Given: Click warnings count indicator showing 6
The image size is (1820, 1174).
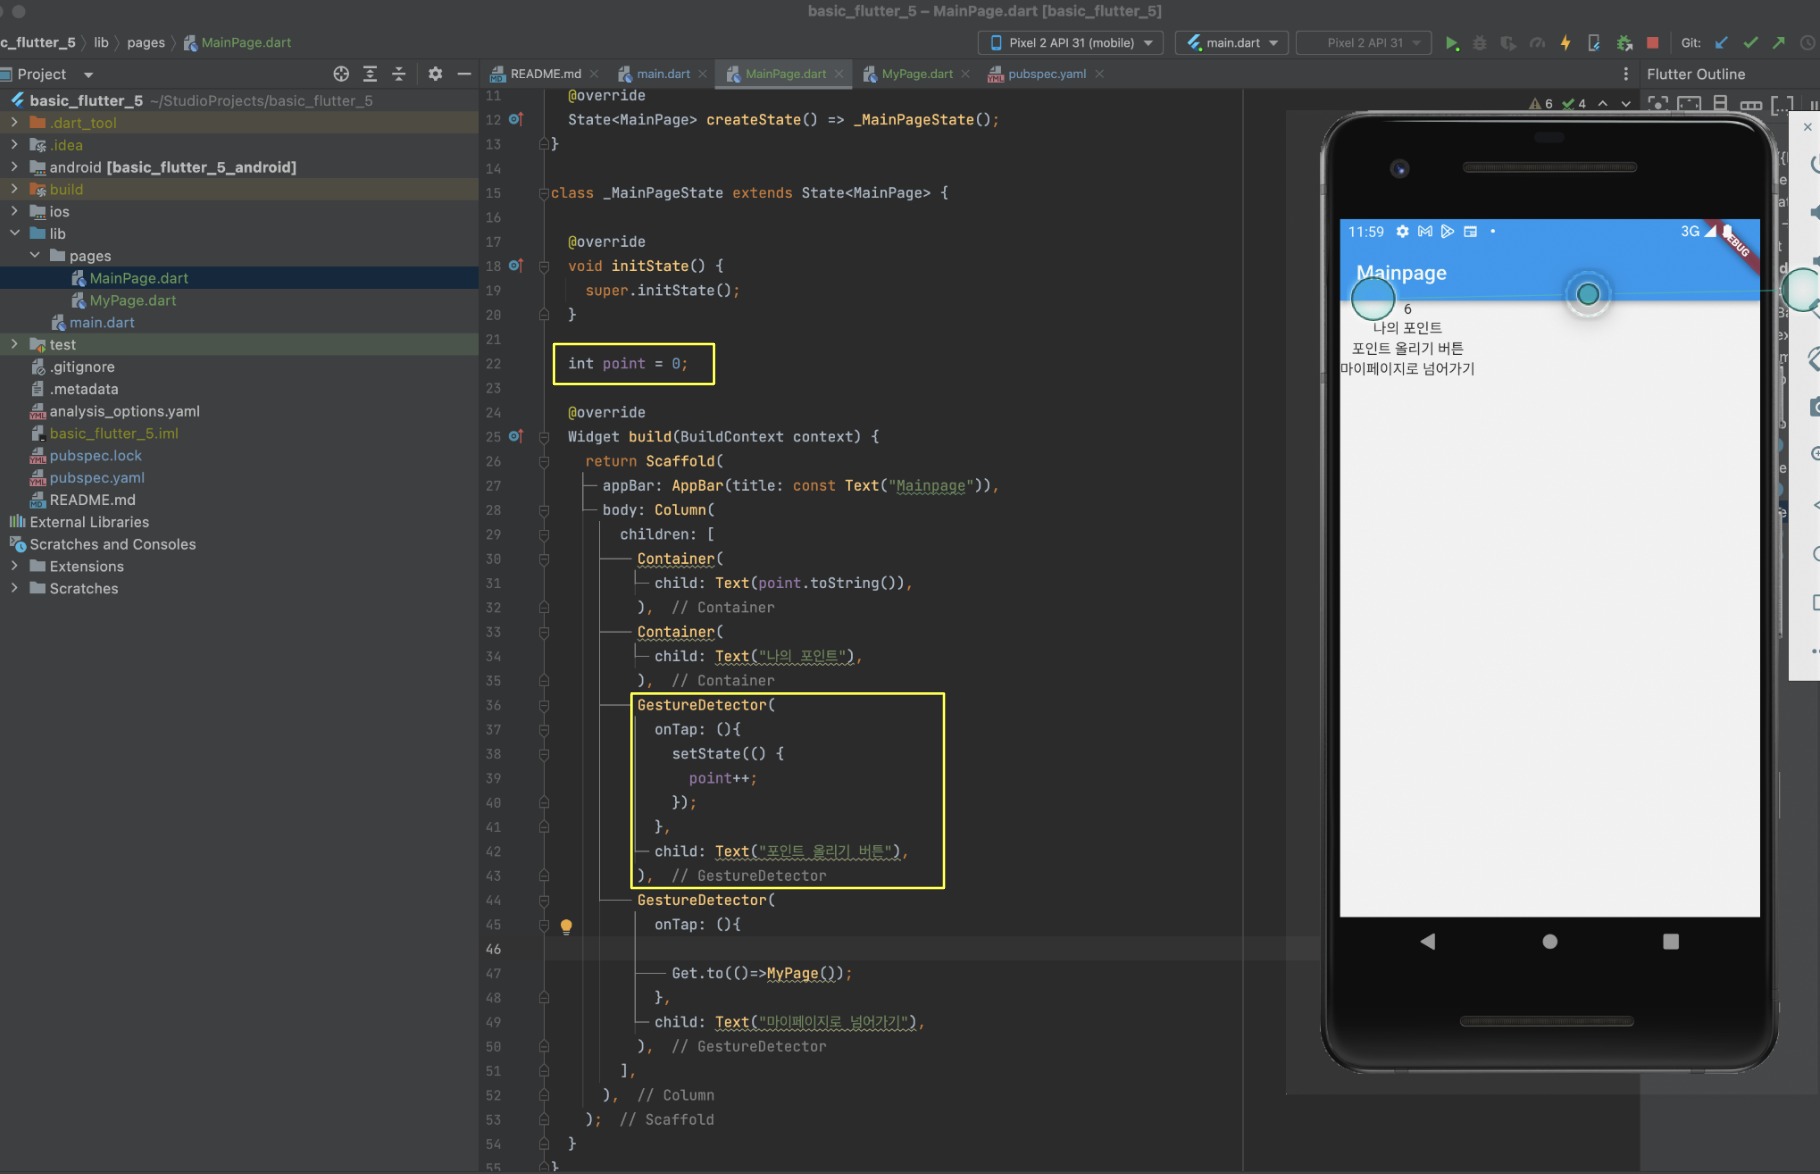Looking at the screenshot, I should [1541, 104].
